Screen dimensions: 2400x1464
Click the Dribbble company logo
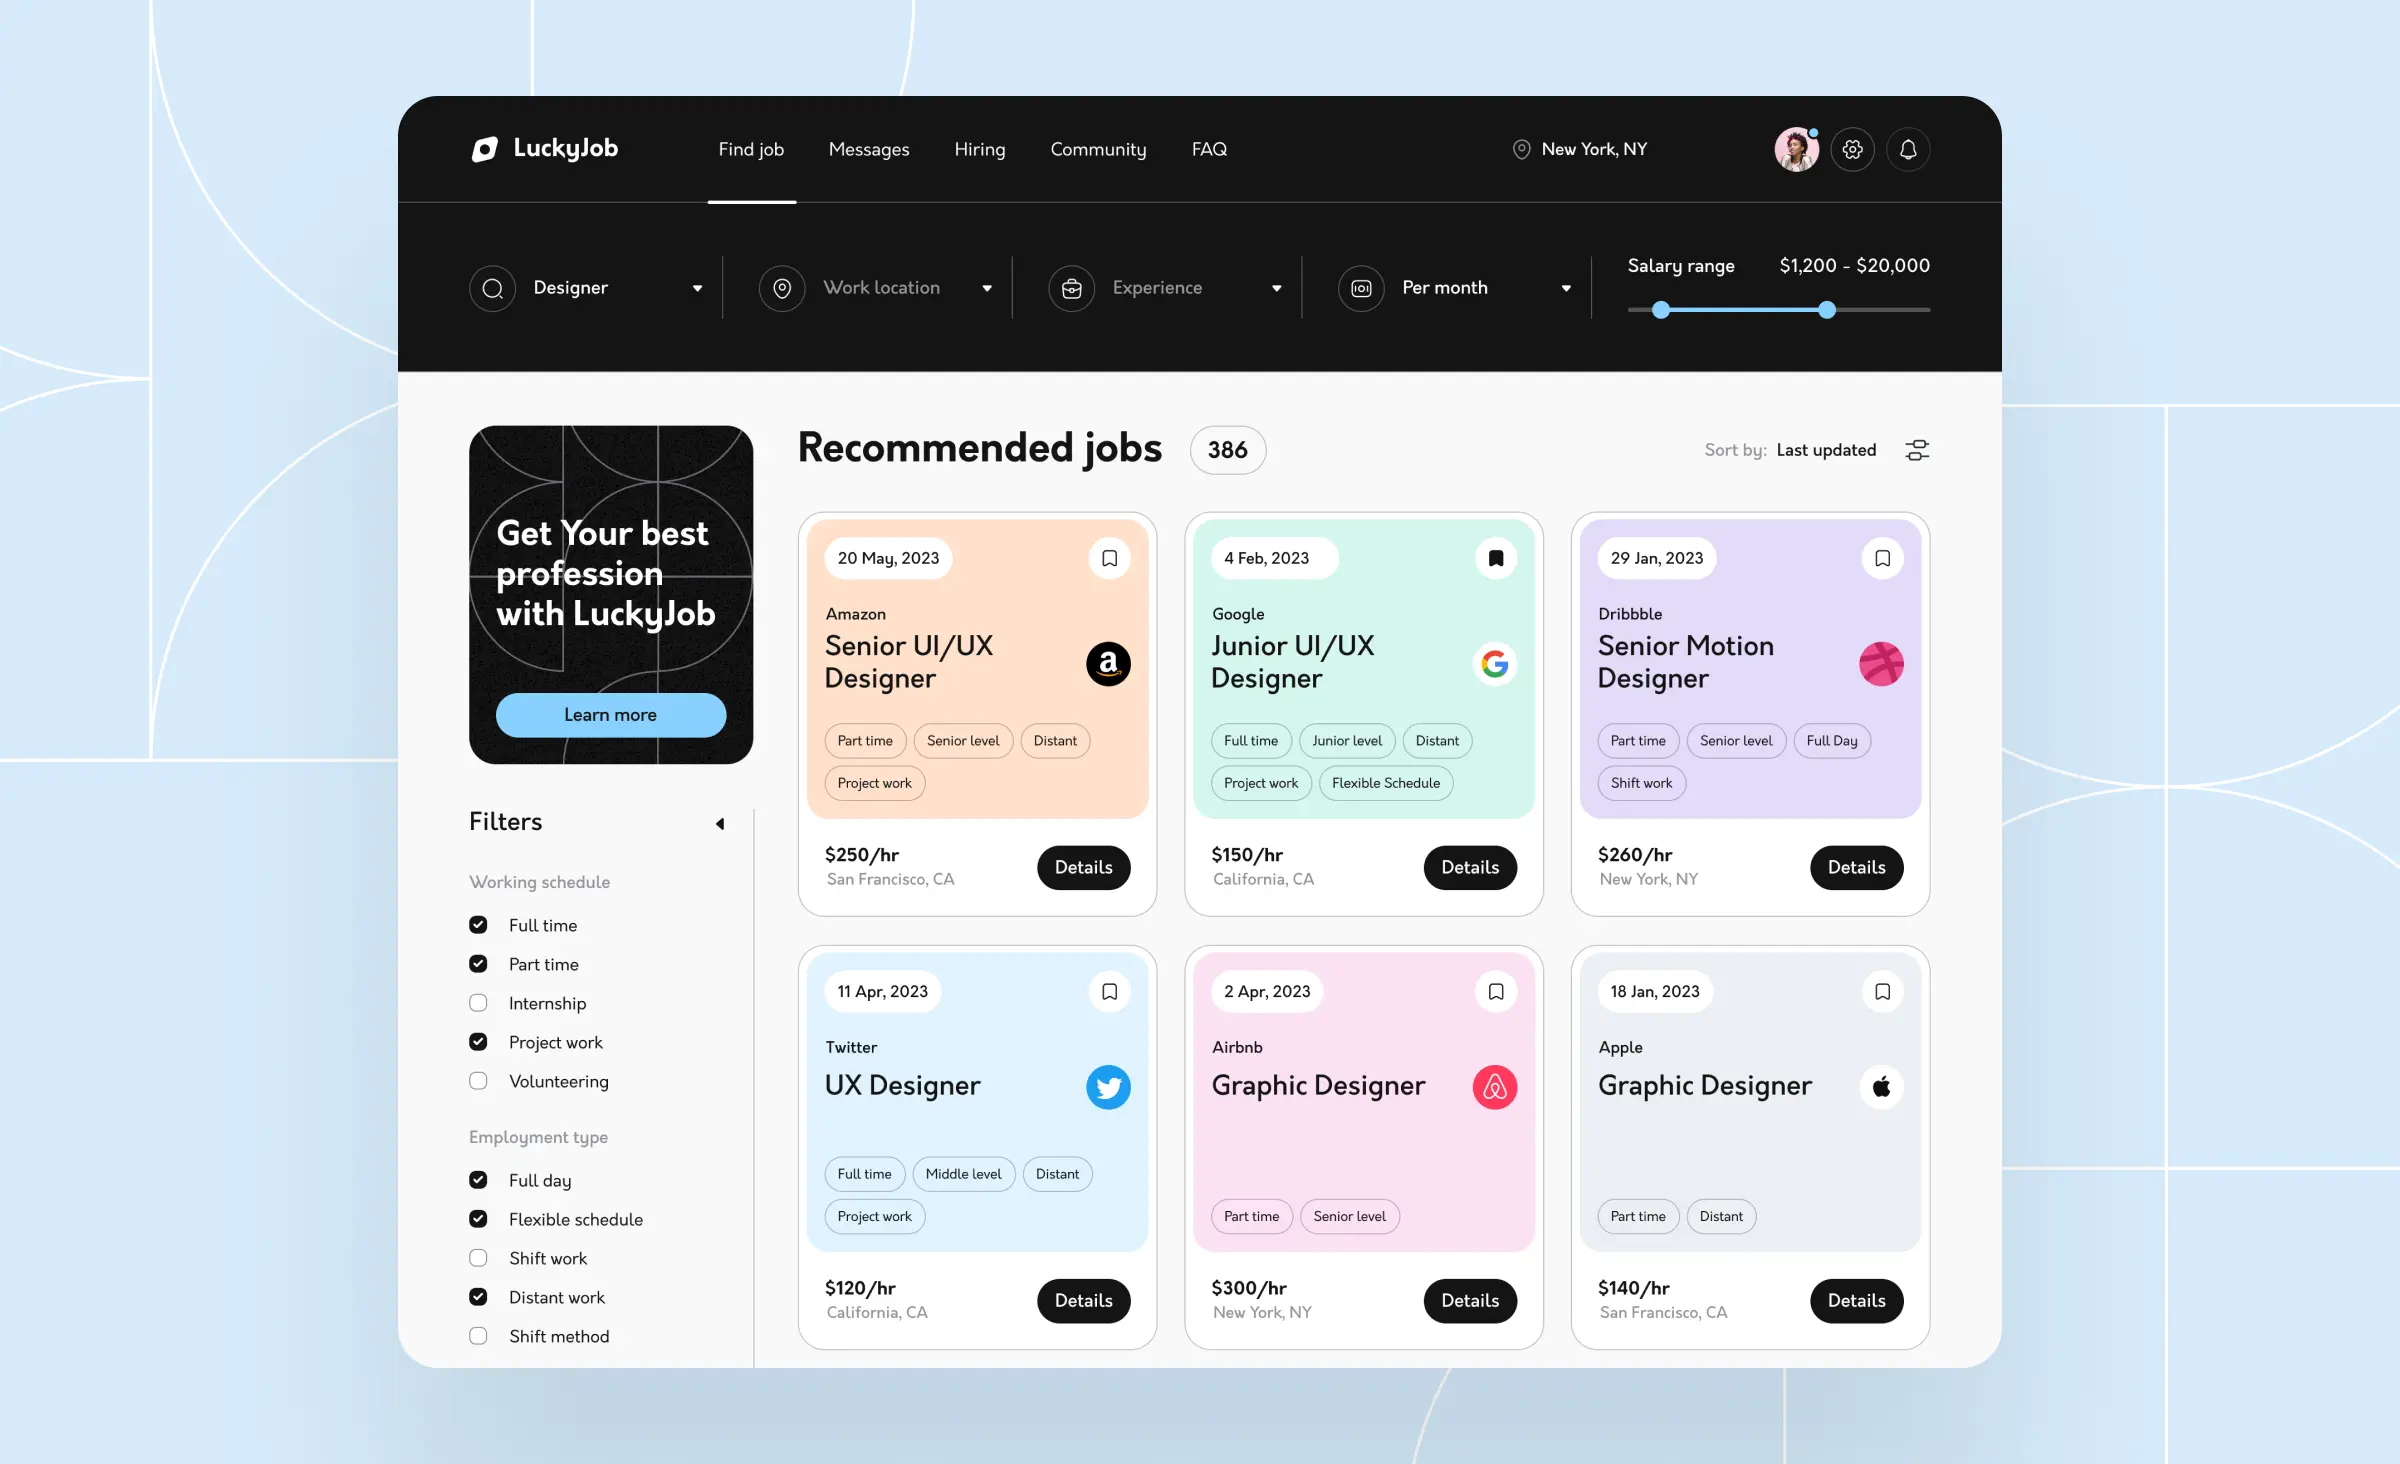click(1881, 664)
